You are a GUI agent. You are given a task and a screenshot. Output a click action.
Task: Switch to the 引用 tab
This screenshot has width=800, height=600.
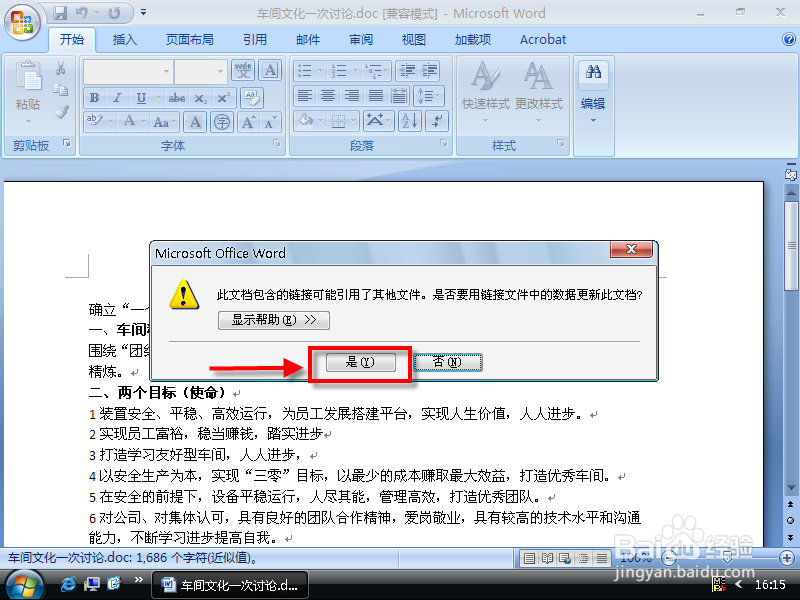[x=255, y=39]
